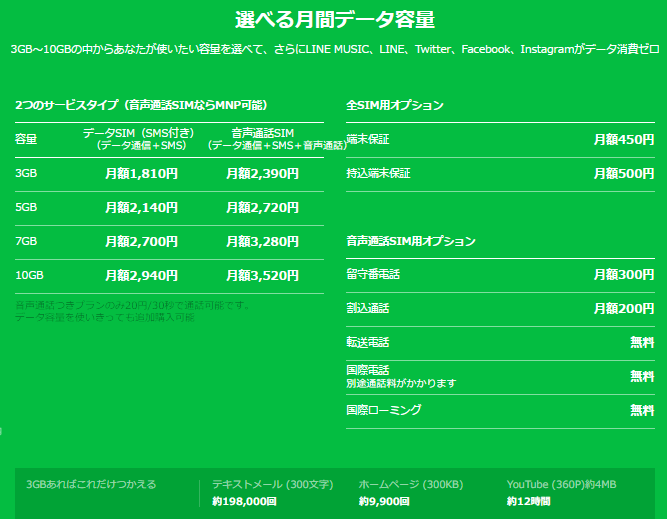667x519 pixels.
Task: Click the 留守番電話 option label
Action: click(373, 274)
